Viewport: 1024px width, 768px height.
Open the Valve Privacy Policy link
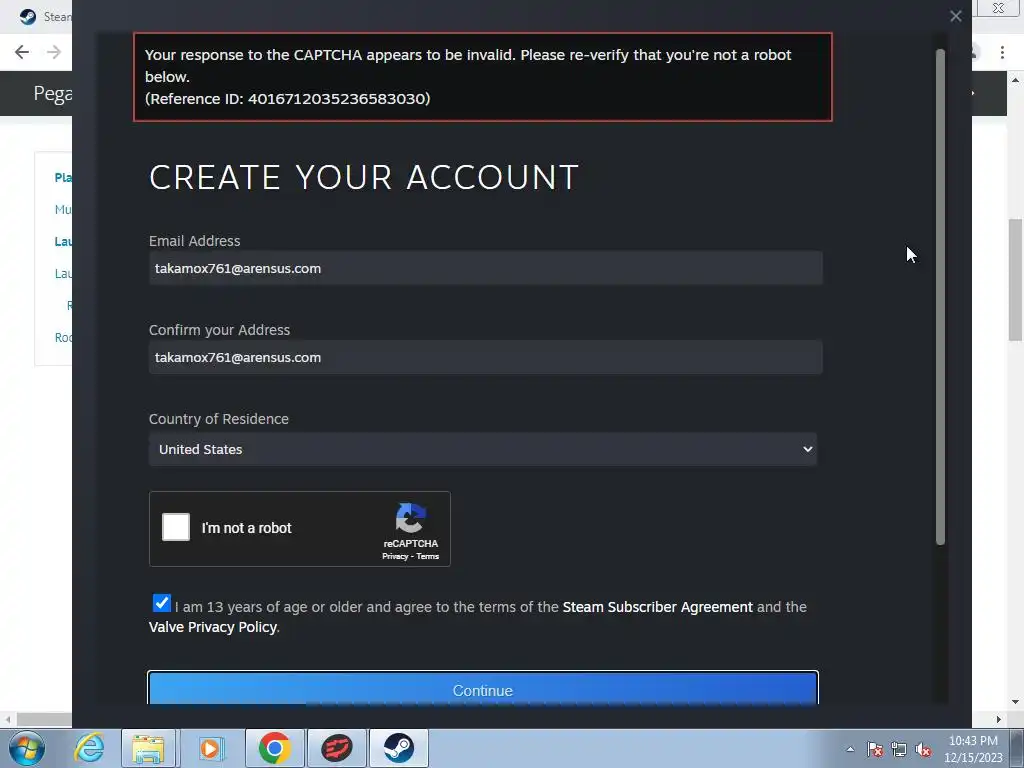point(213,627)
